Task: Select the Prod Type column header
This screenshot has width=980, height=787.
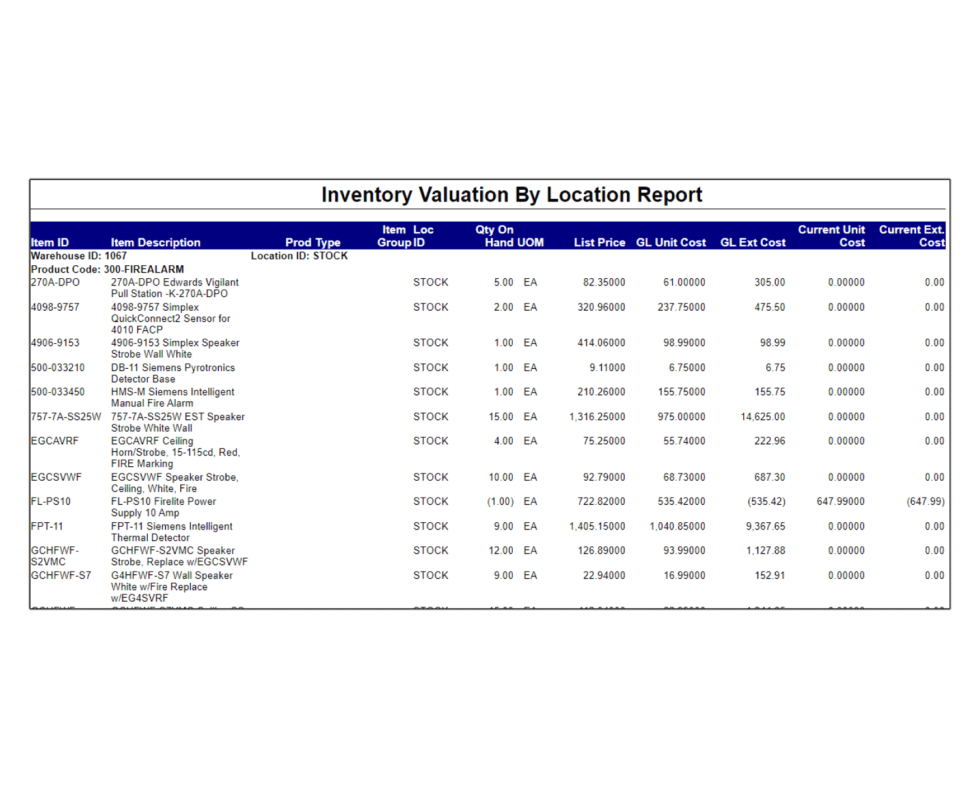Action: (x=312, y=243)
